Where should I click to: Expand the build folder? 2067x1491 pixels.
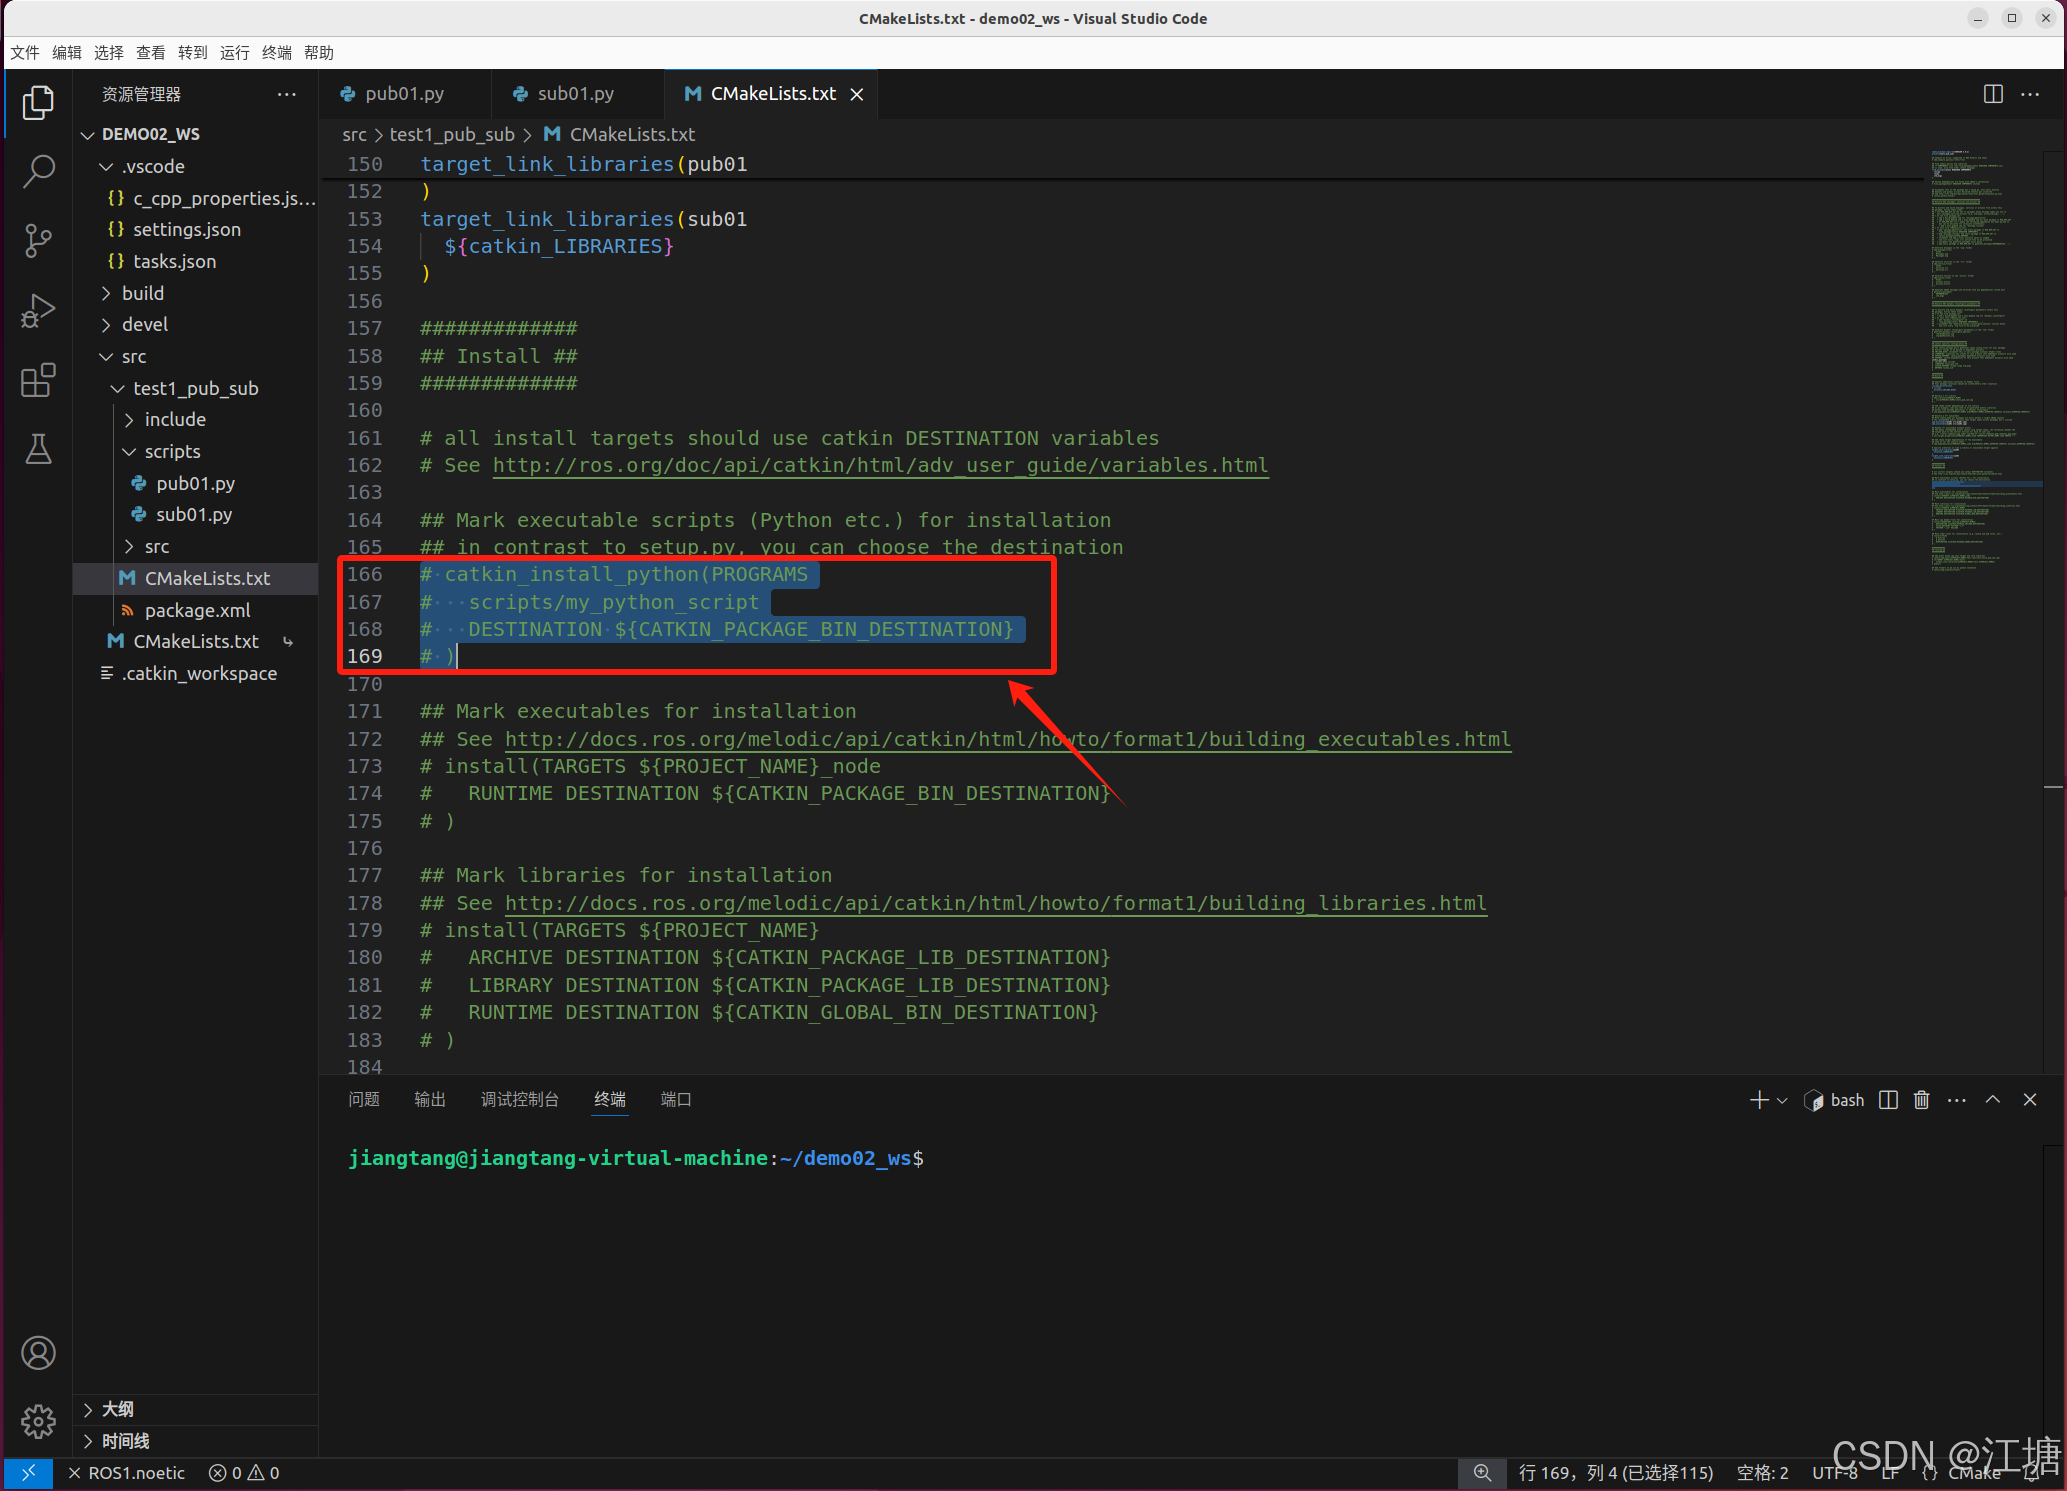[143, 293]
